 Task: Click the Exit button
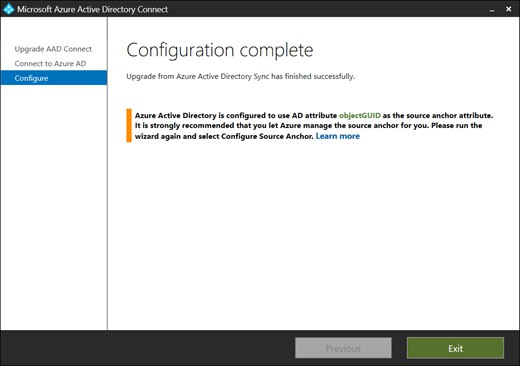point(455,348)
